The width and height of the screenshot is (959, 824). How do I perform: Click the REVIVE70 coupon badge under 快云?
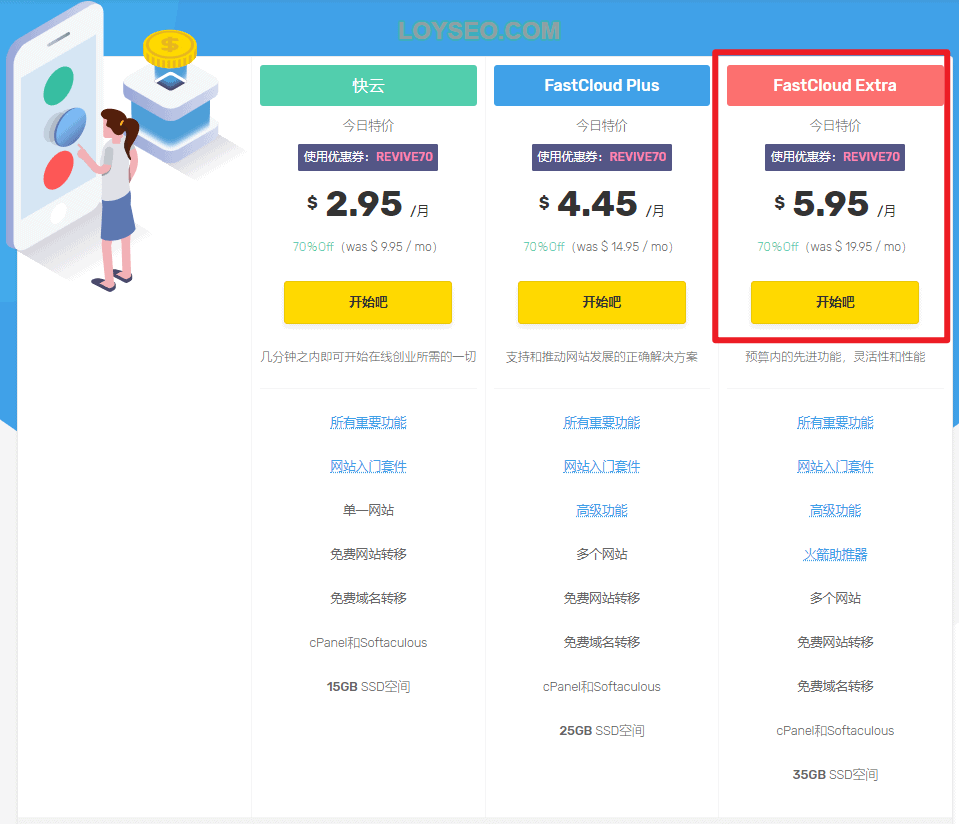(x=368, y=157)
